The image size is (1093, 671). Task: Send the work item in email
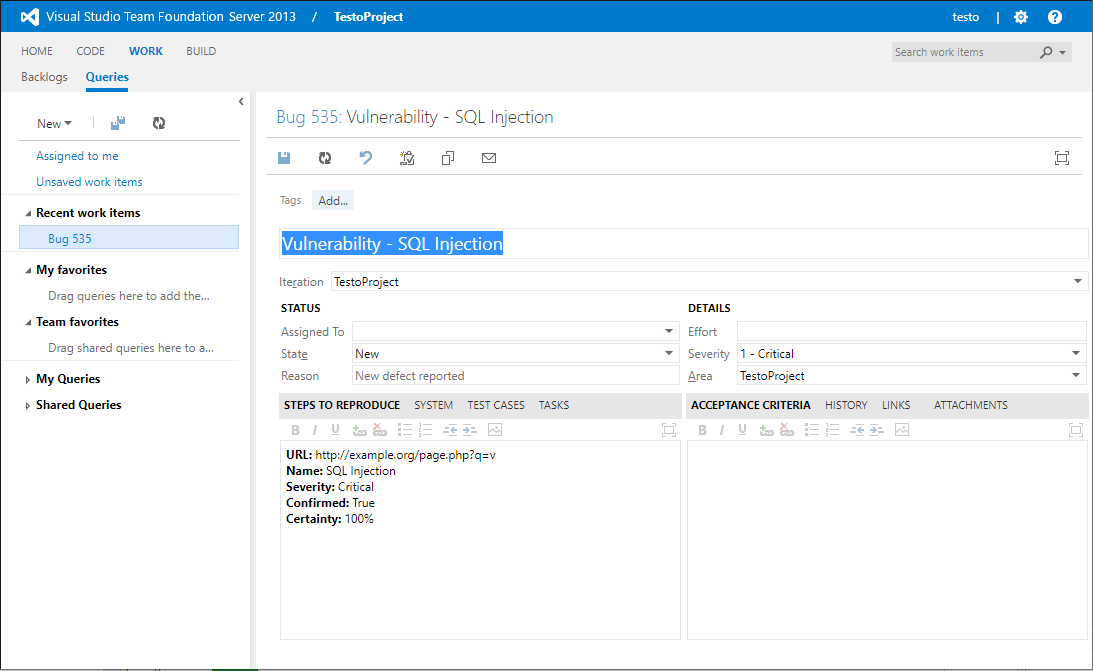pos(489,158)
